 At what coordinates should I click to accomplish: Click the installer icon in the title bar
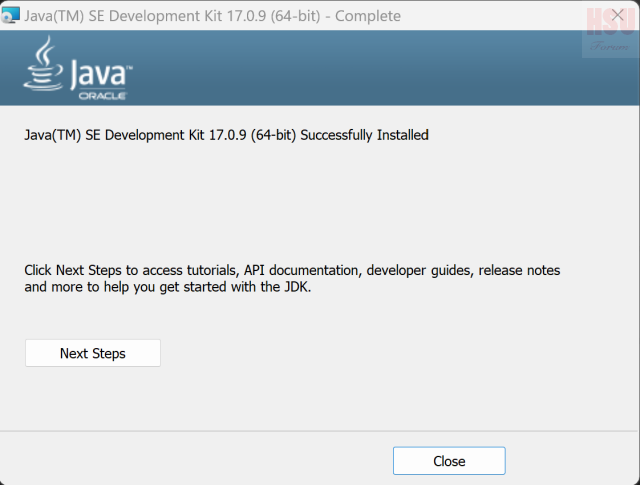coord(11,16)
